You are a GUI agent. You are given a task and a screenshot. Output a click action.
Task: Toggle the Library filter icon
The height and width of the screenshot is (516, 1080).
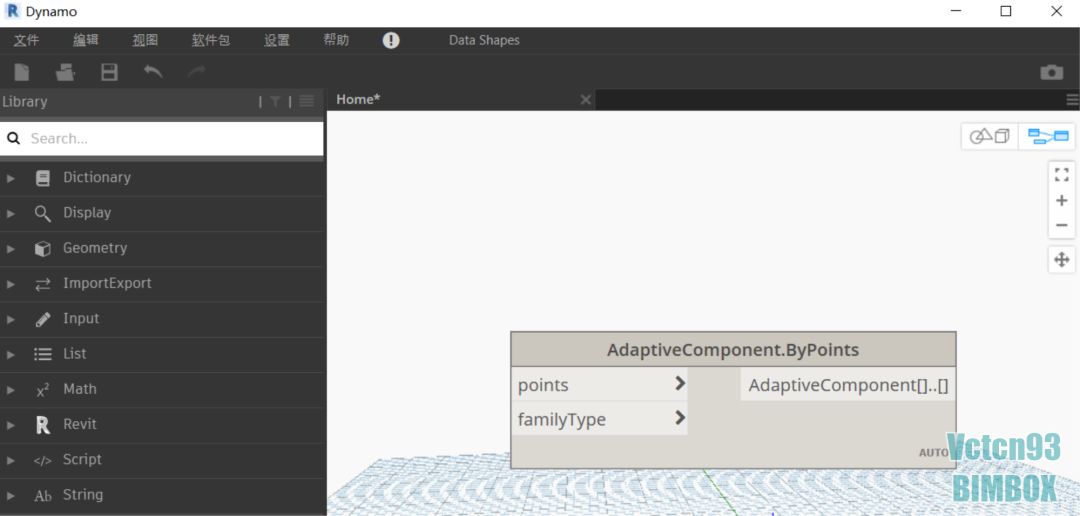[x=275, y=102]
